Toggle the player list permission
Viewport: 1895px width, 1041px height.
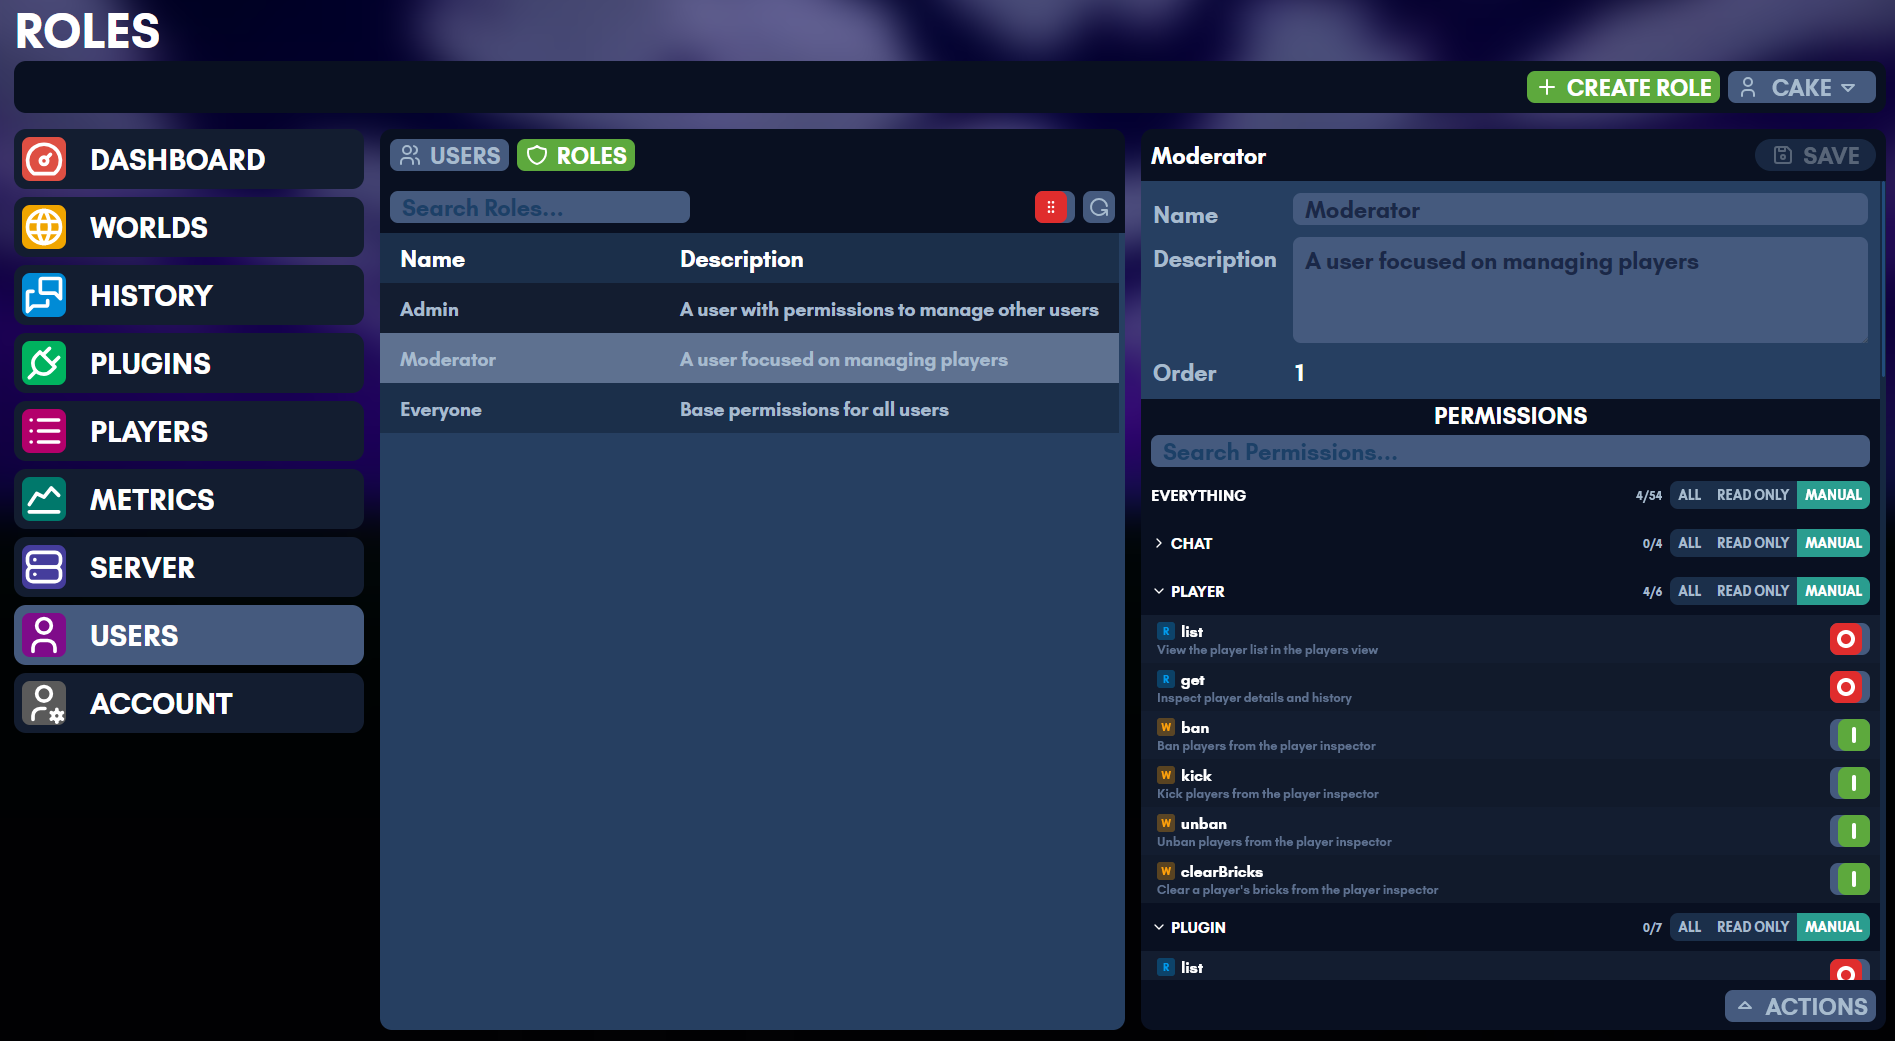pos(1849,639)
